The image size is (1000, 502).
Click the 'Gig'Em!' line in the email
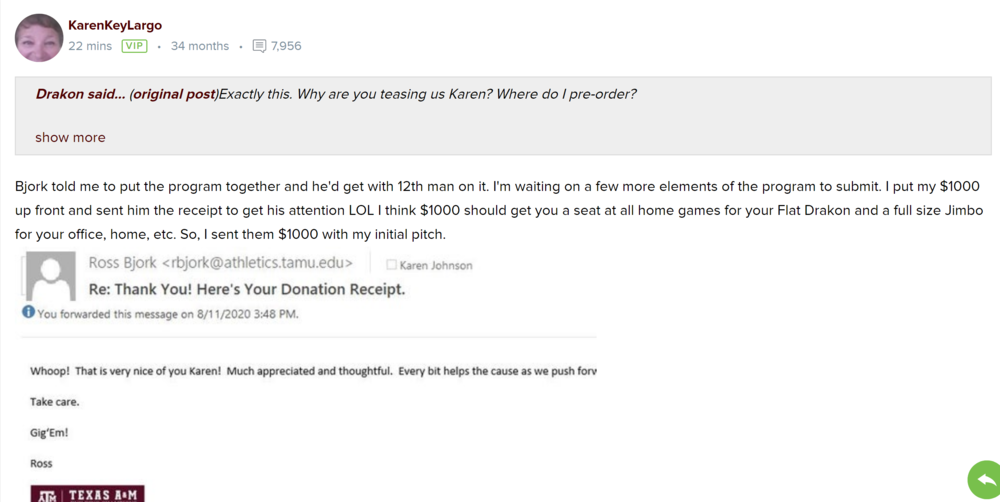[49, 433]
